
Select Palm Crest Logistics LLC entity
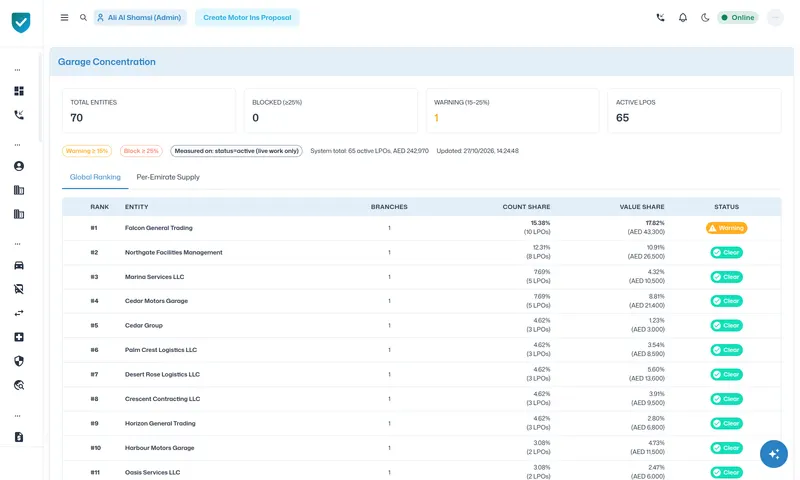[161, 350]
